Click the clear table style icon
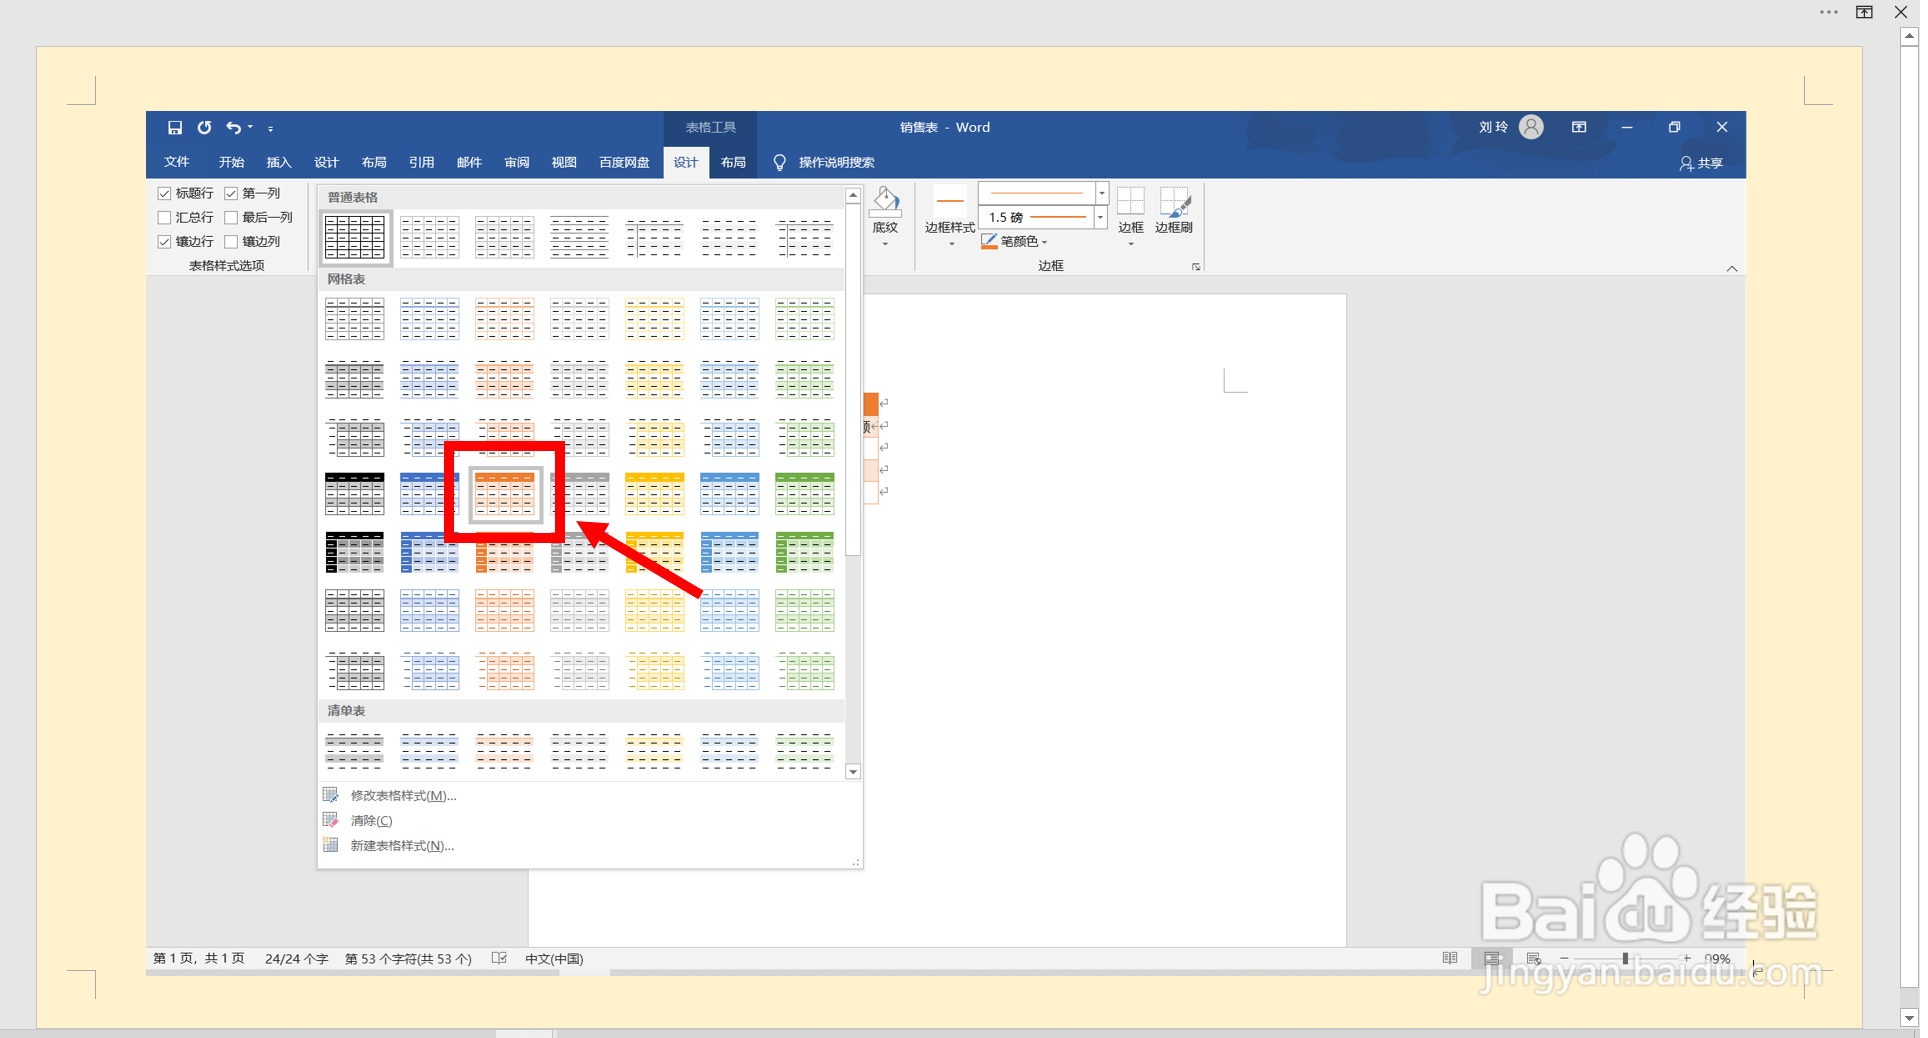The width and height of the screenshot is (1928, 1038). (331, 820)
